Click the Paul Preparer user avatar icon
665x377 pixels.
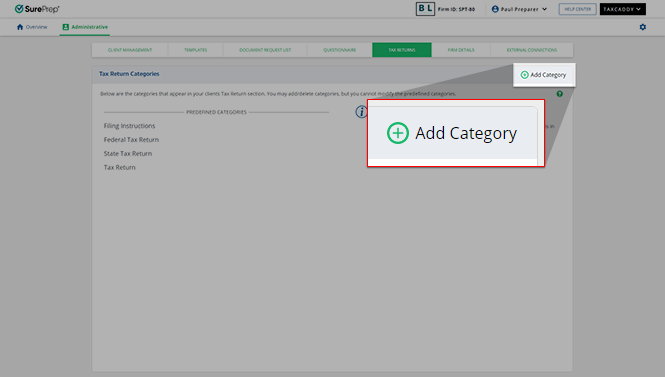495,9
